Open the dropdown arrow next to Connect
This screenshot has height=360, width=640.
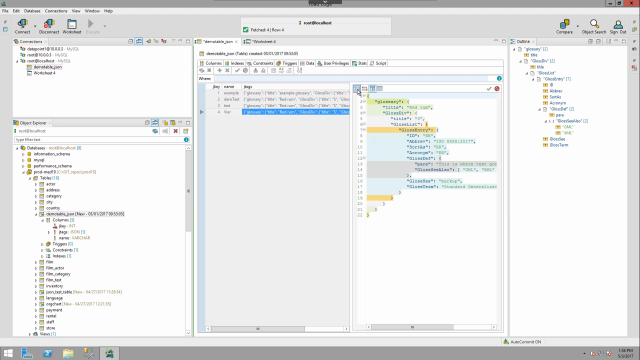click(35, 26)
